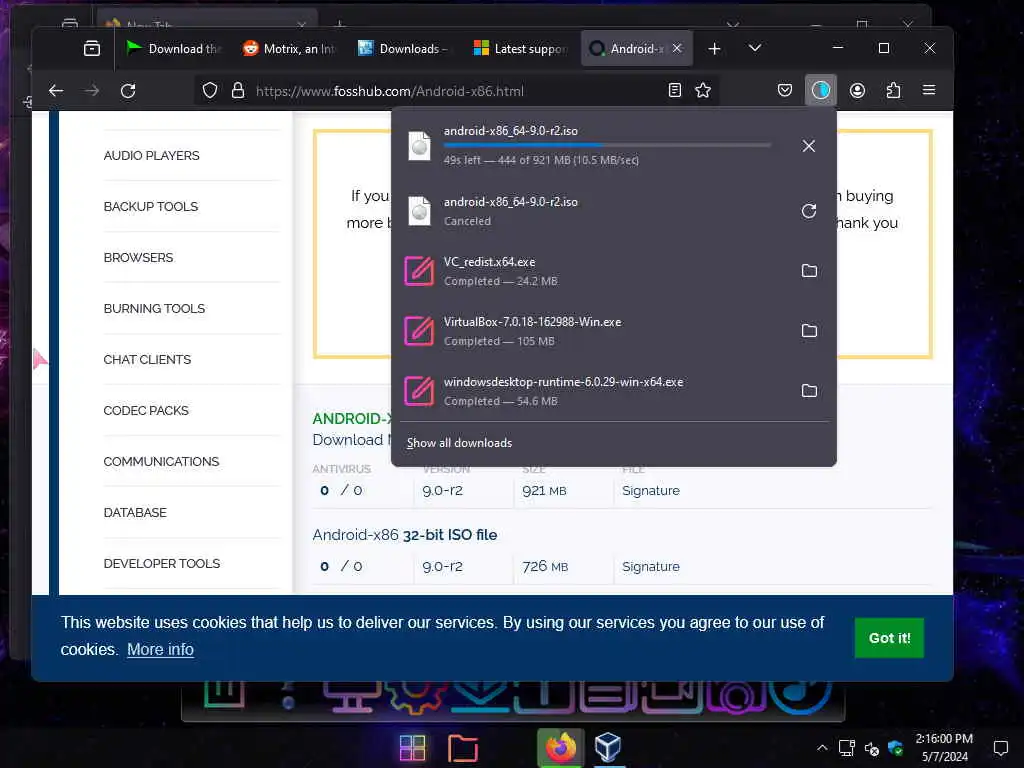The image size is (1024, 768).
Task: Reload the current page
Action: pos(128,91)
